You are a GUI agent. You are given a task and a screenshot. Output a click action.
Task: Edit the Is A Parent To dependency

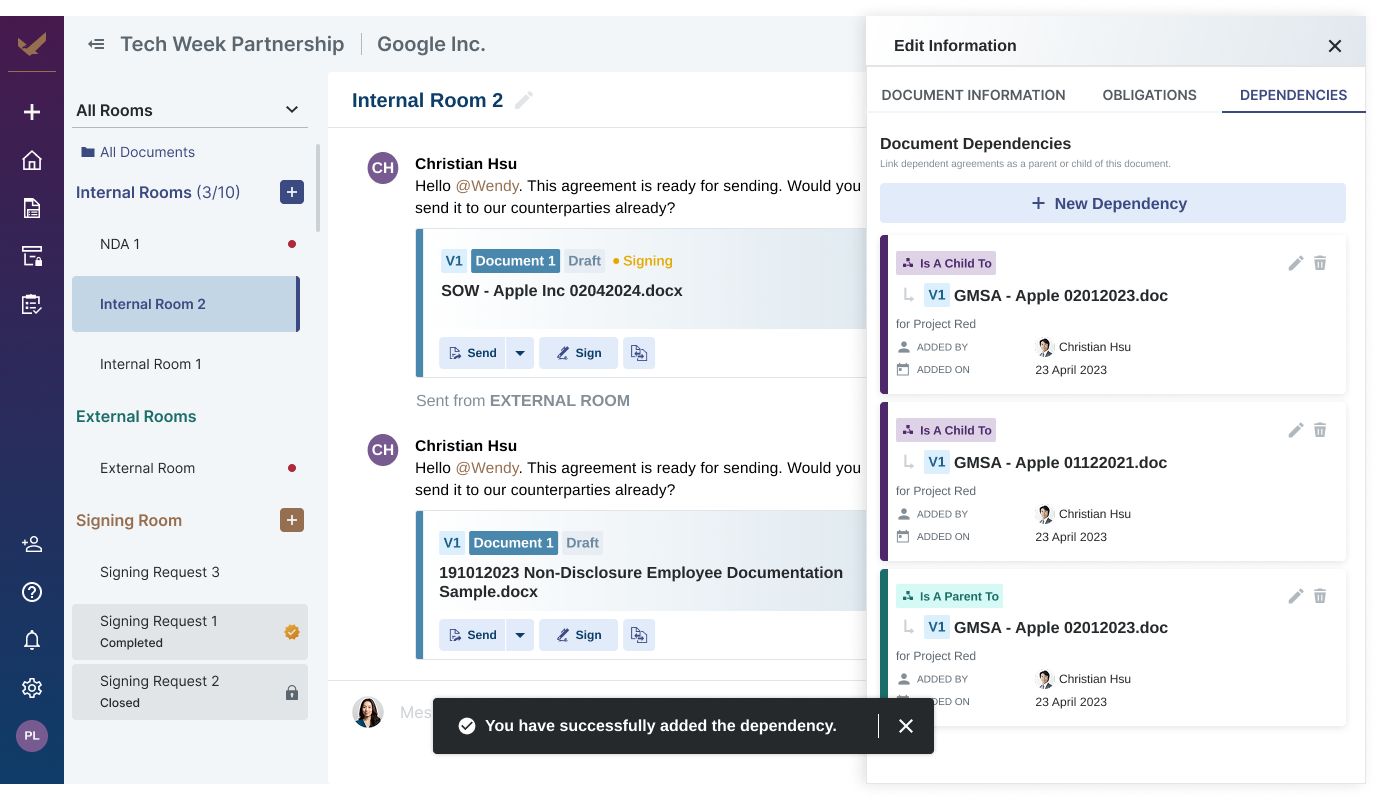coord(1296,596)
